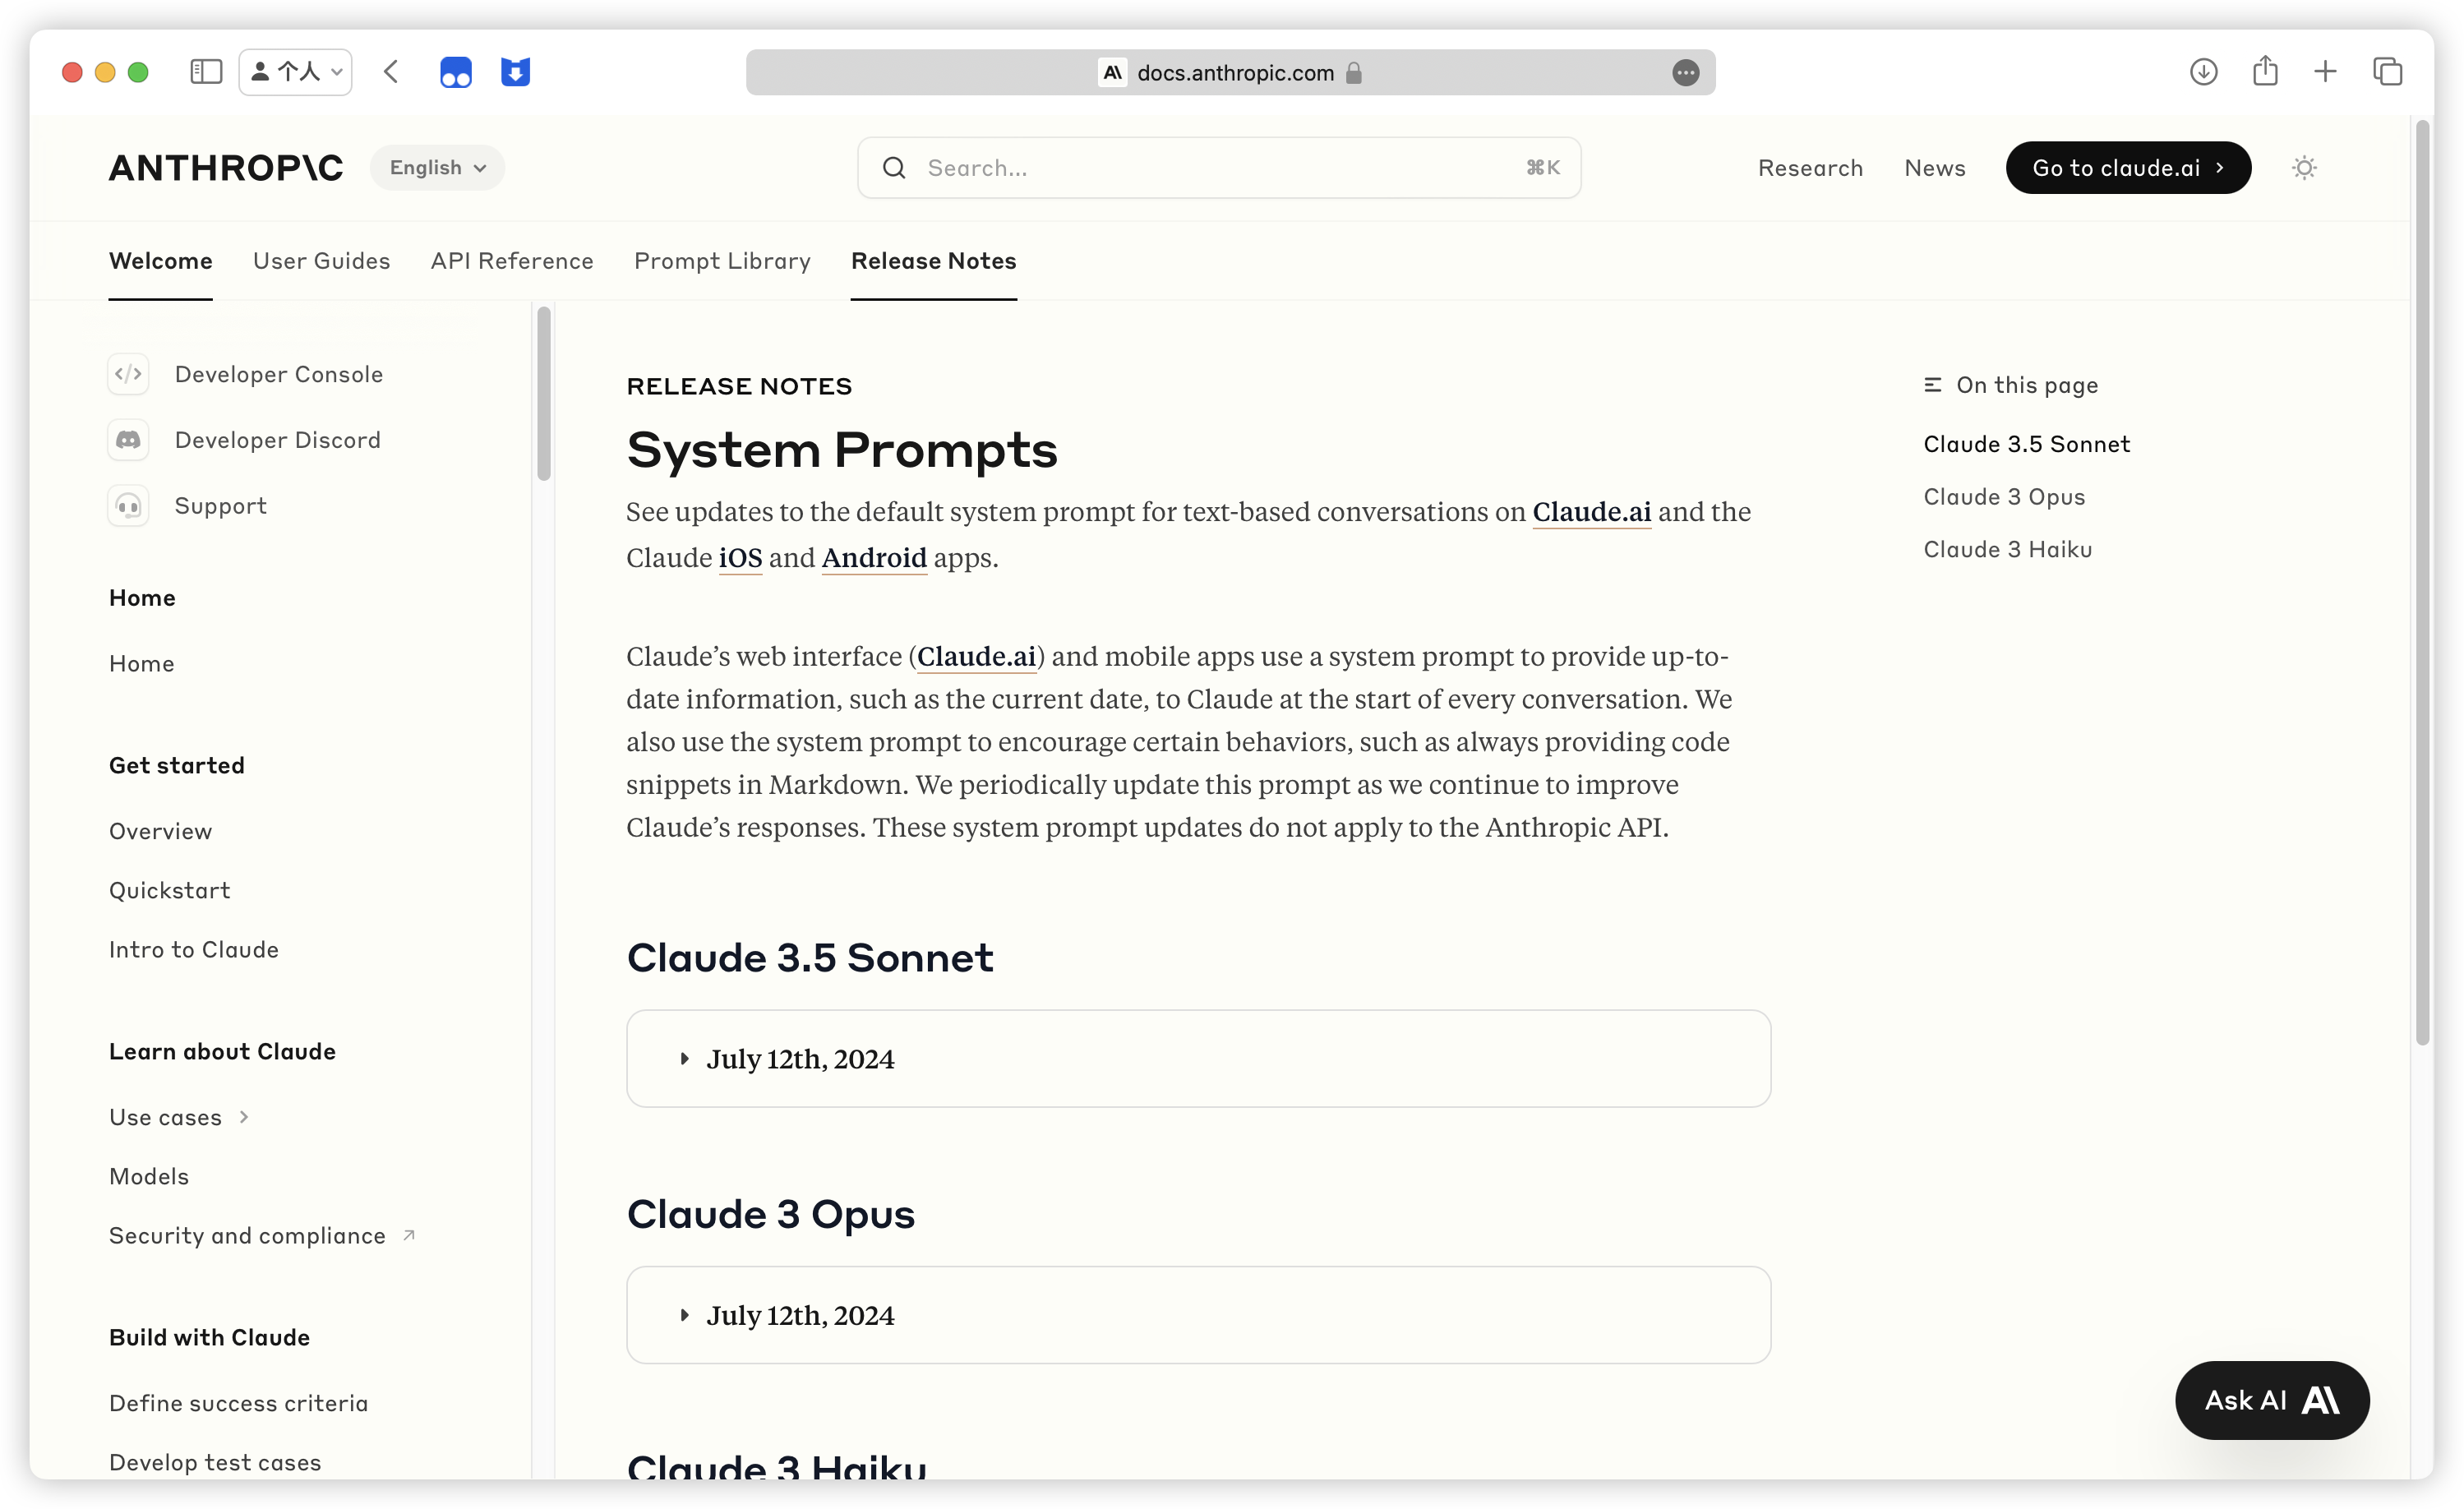Viewport: 2464px width, 1509px height.
Task: Click Claude 3 Haiku anchor link
Action: 2008,549
